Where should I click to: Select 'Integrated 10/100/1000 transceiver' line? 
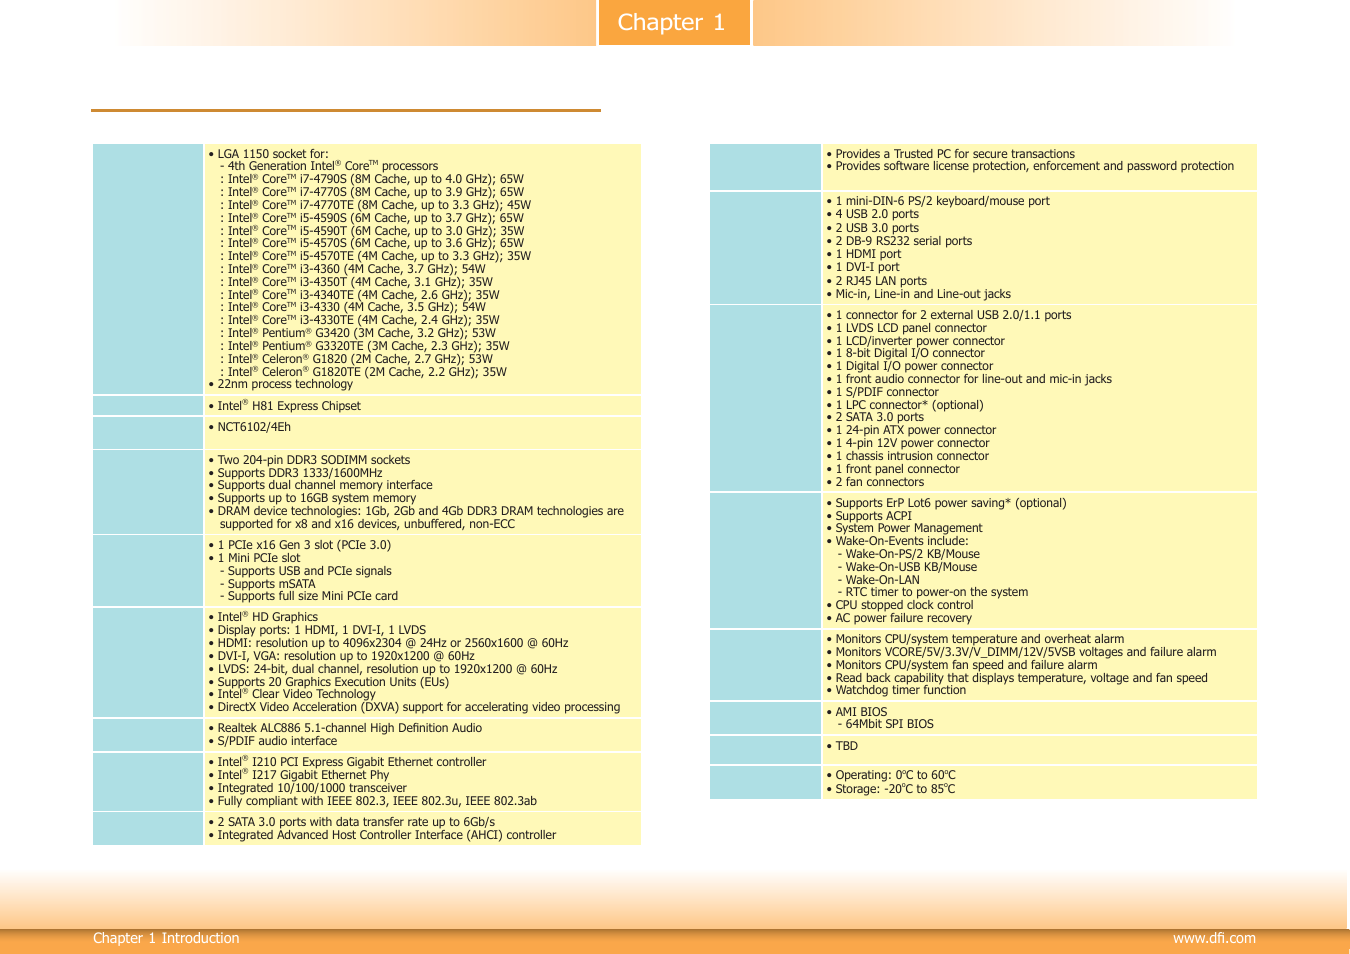[307, 788]
